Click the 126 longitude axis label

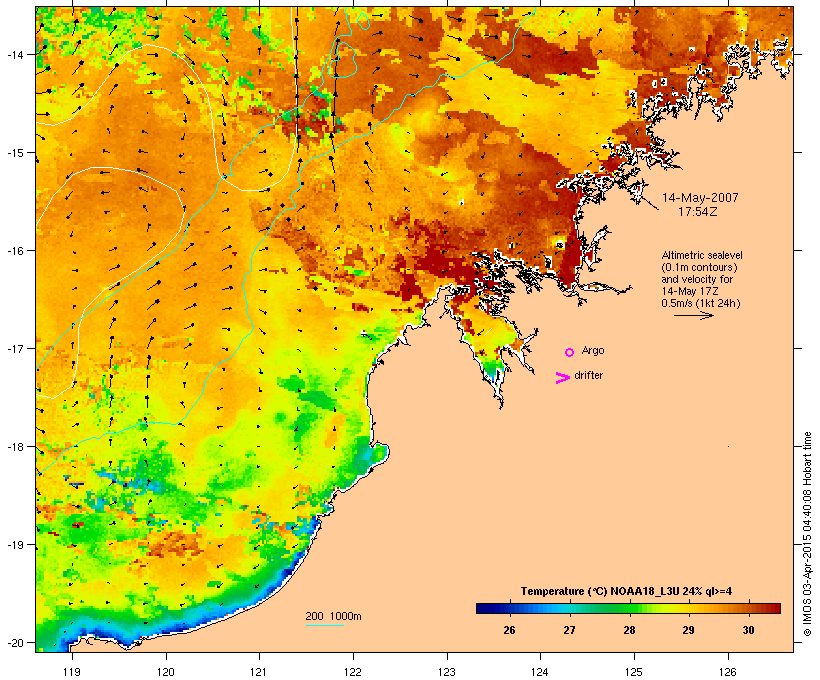coord(728,672)
